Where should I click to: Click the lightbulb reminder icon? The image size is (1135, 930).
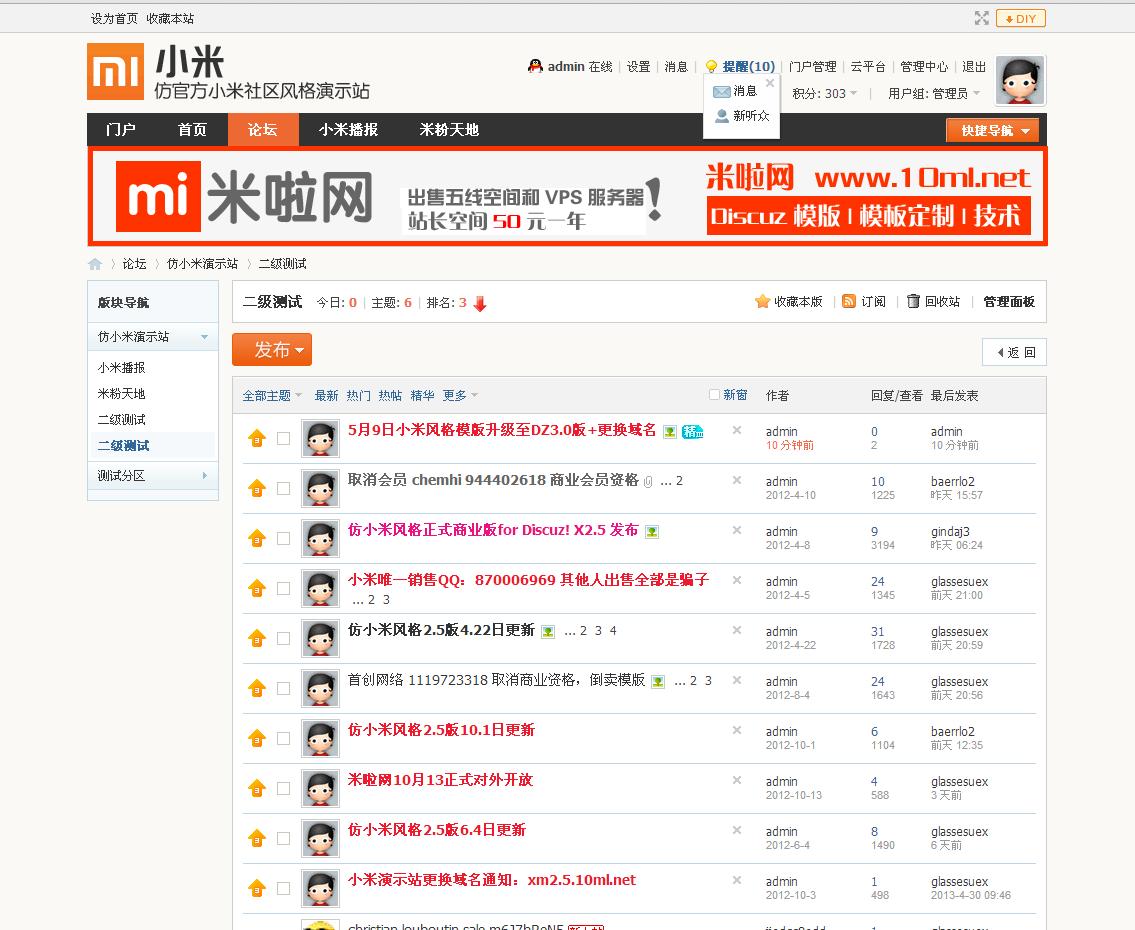712,67
